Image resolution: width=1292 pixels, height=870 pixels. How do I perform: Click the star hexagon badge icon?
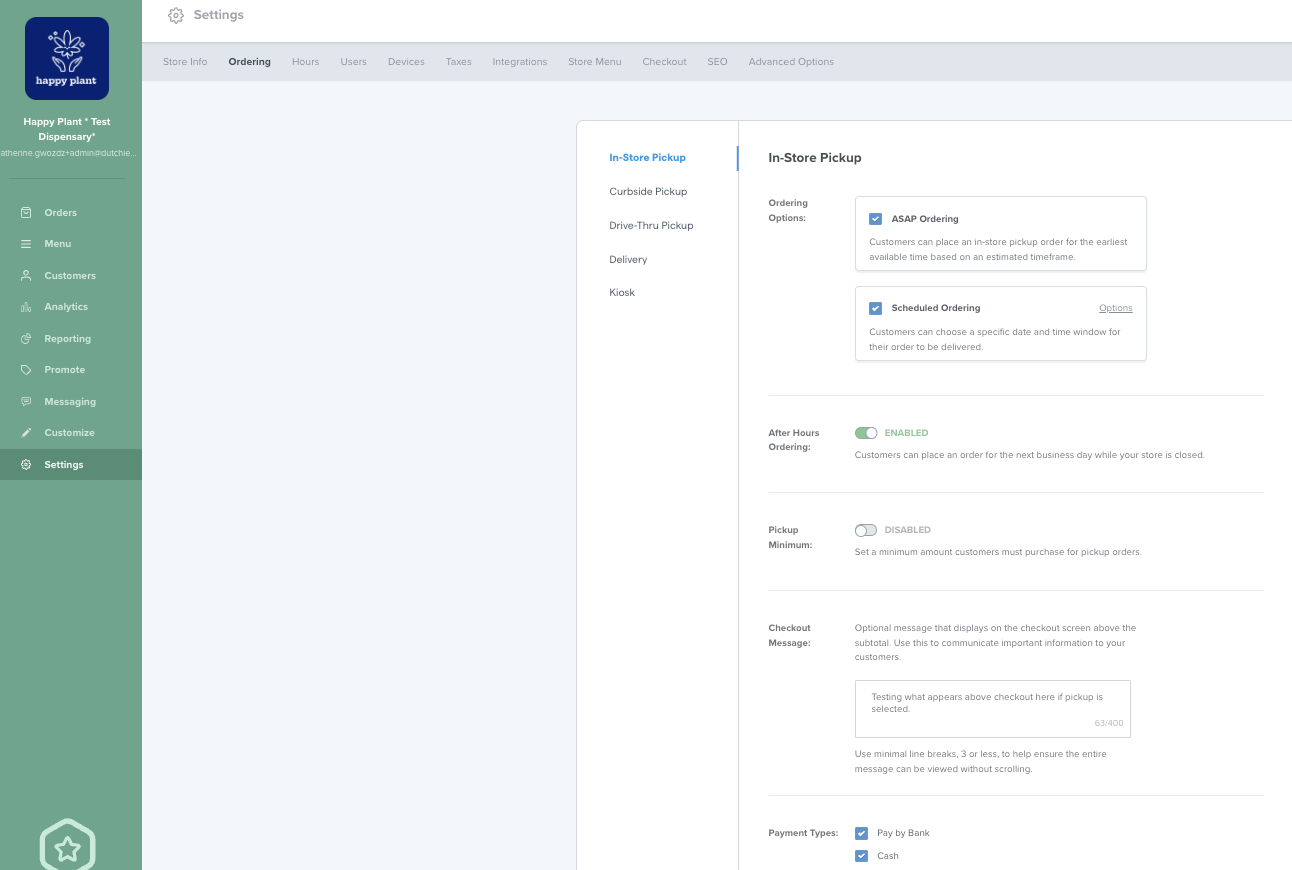tap(67, 847)
